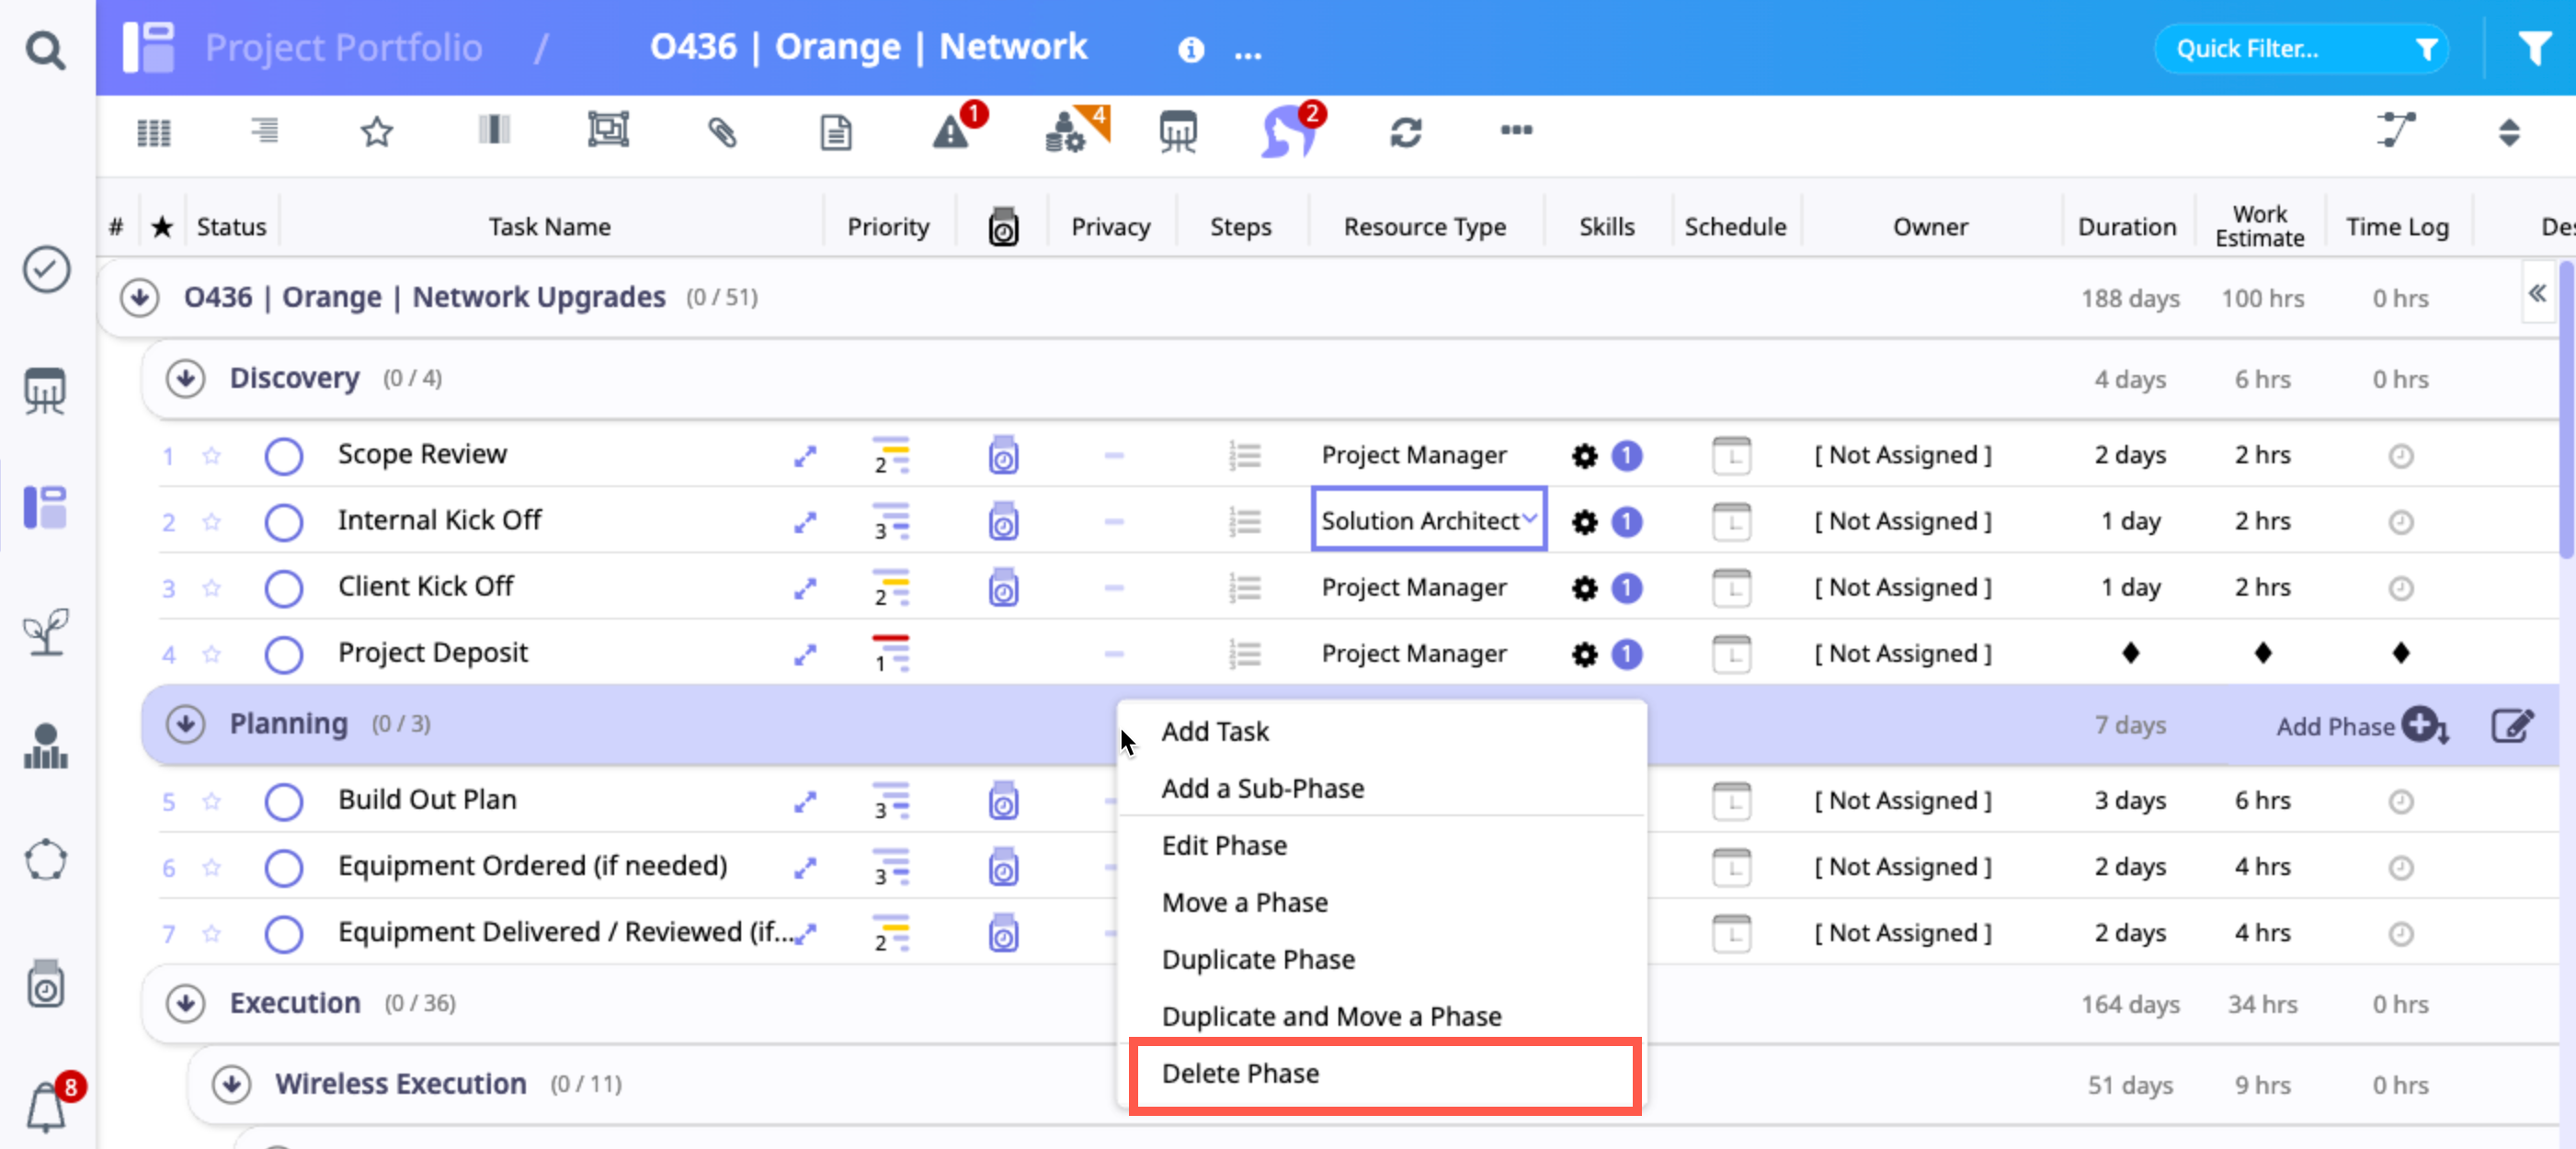2576x1149 pixels.
Task: Click the search magnifier in sidebar
Action: [x=46, y=49]
